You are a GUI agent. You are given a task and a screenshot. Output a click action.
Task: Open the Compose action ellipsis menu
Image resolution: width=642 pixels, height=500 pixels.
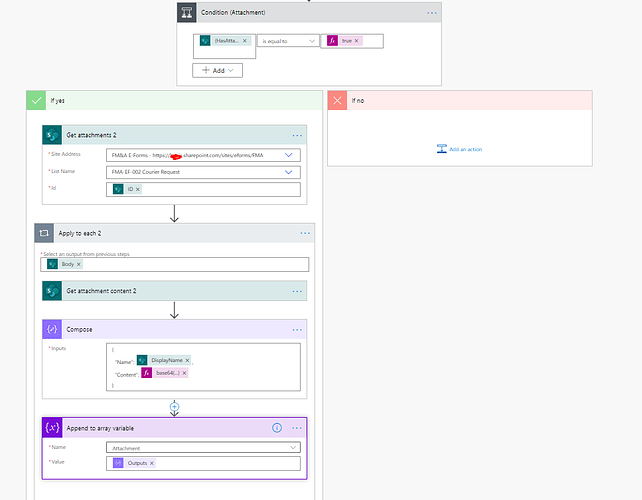coord(297,330)
